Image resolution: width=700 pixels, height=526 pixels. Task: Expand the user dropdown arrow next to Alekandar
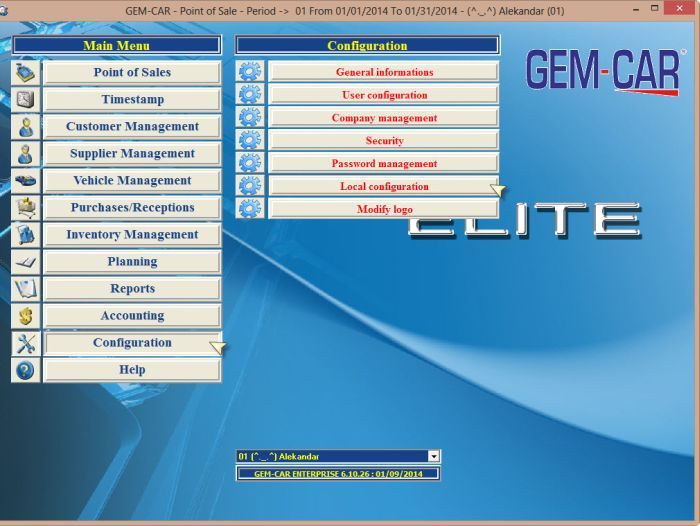pyautogui.click(x=434, y=456)
